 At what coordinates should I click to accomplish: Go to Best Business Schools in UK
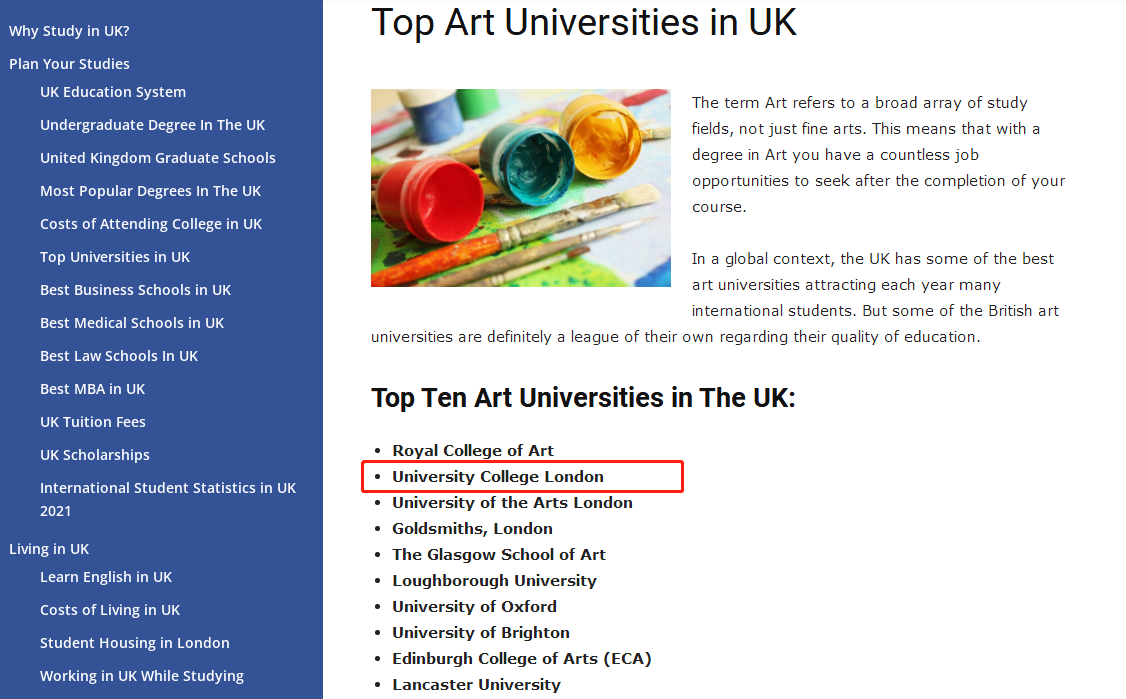click(x=135, y=290)
